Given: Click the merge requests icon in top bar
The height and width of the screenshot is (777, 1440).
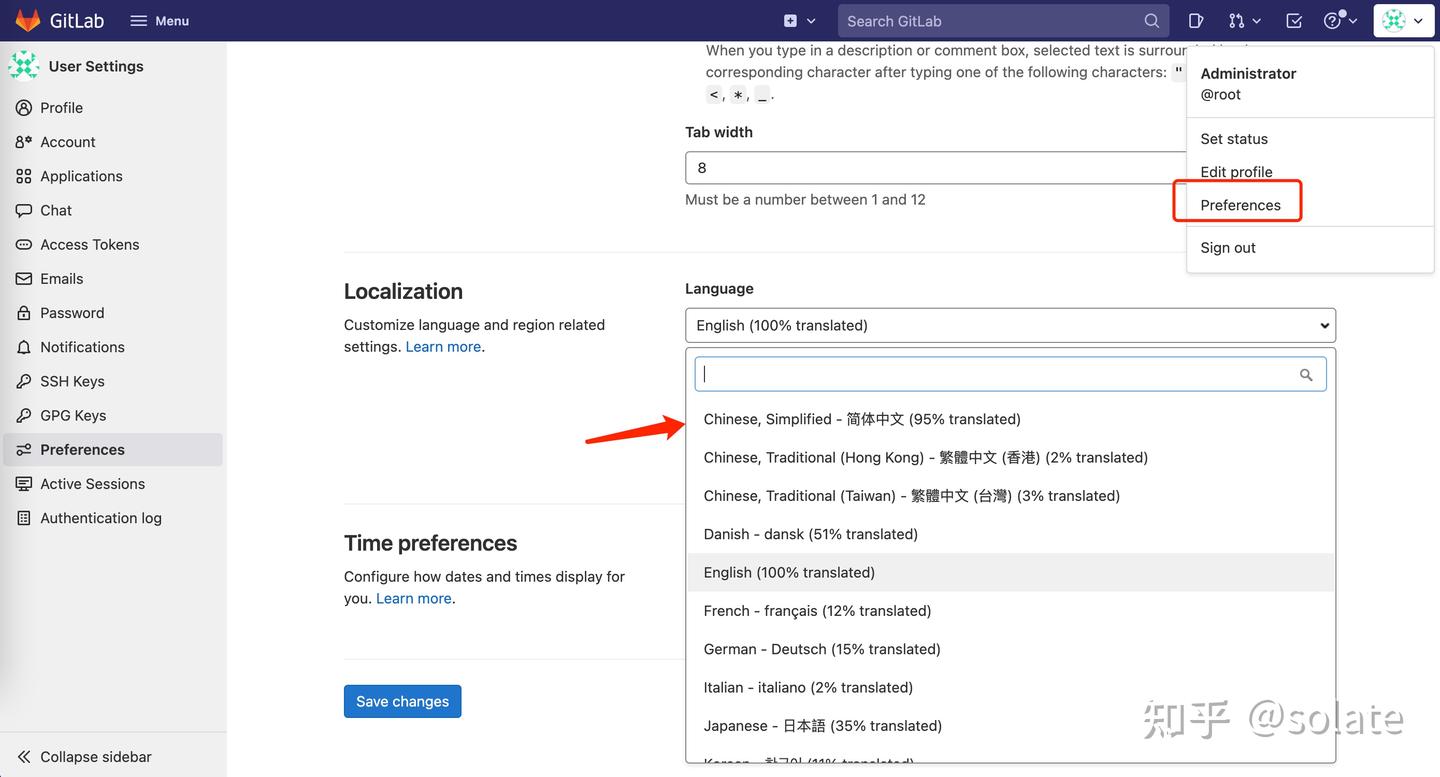Looking at the screenshot, I should coord(1236,20).
